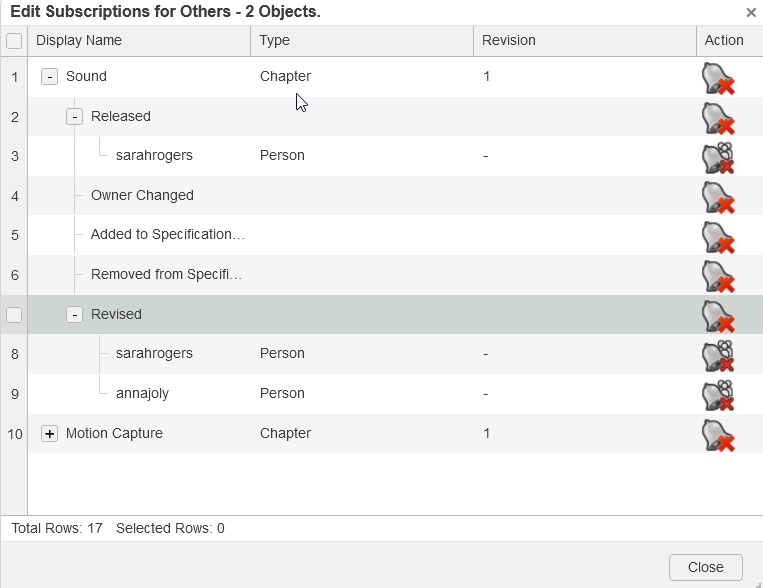Collapse the Released event node

74,117
